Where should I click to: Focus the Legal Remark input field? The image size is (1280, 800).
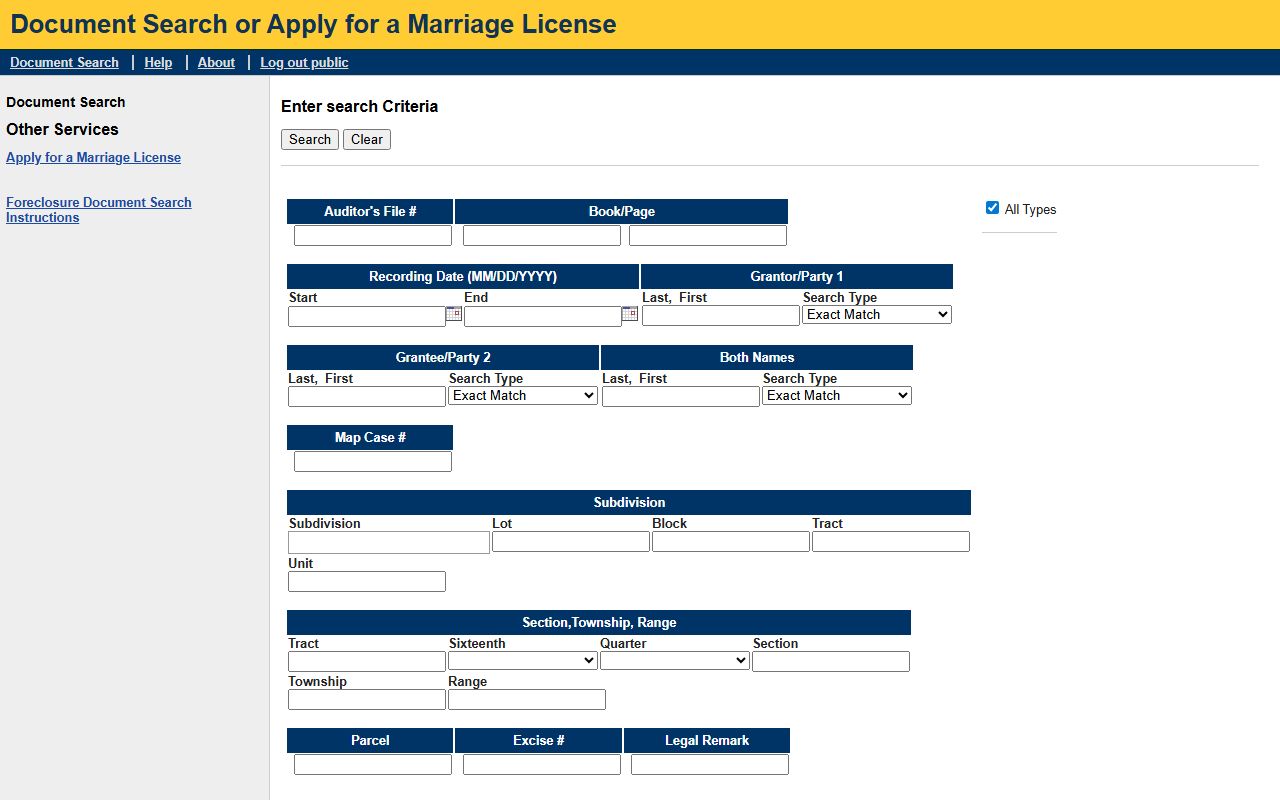[x=710, y=765]
